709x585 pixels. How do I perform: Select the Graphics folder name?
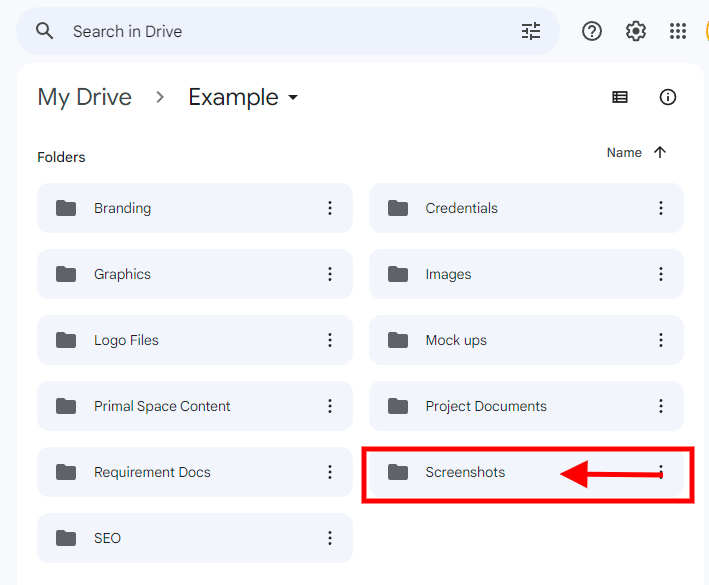pyautogui.click(x=122, y=274)
